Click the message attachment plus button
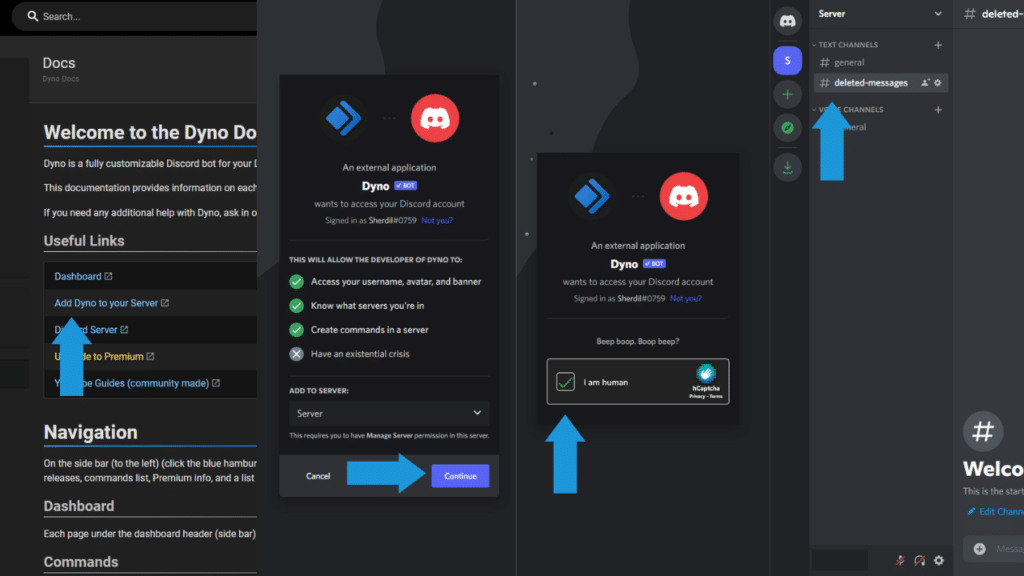This screenshot has height=576, width=1024. pos(980,549)
